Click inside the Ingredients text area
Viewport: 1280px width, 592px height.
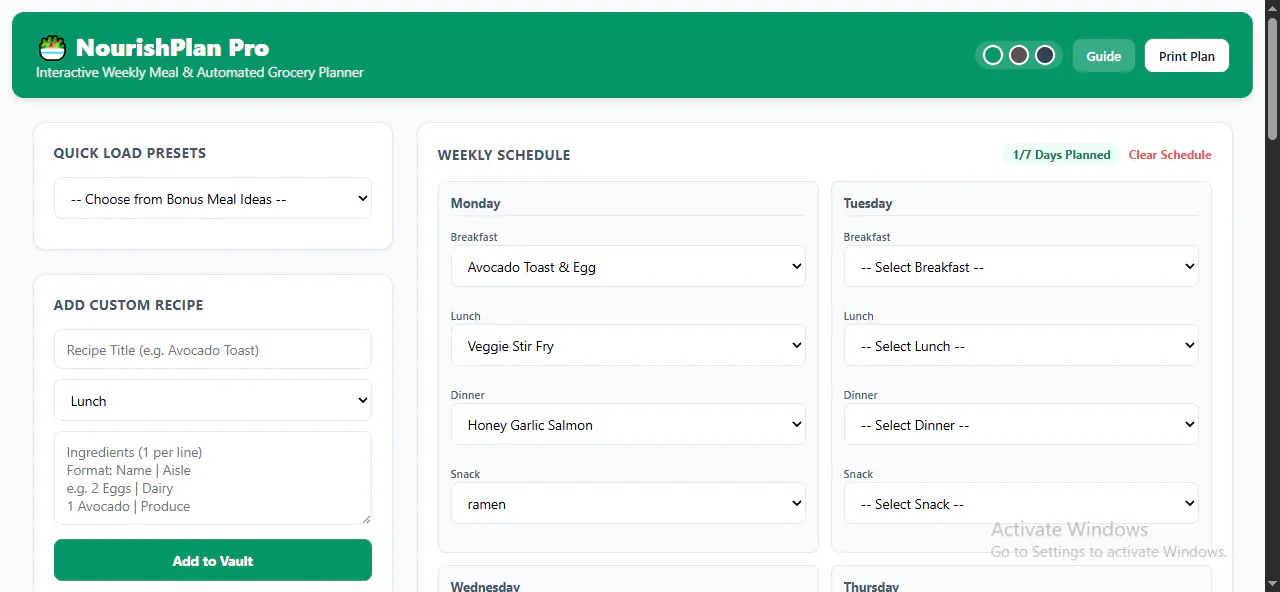pyautogui.click(x=213, y=478)
